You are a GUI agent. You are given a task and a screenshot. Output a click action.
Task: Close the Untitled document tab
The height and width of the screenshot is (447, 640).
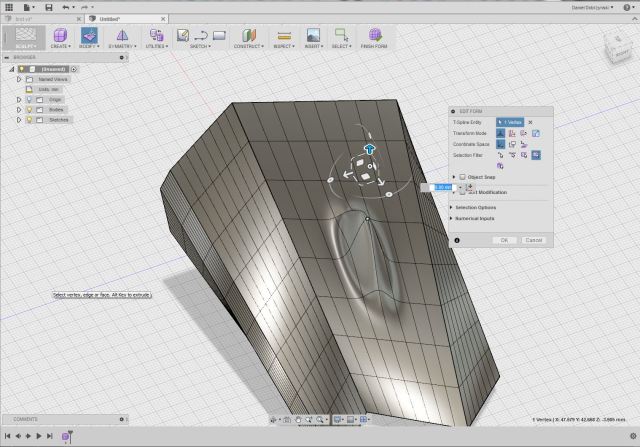163,19
